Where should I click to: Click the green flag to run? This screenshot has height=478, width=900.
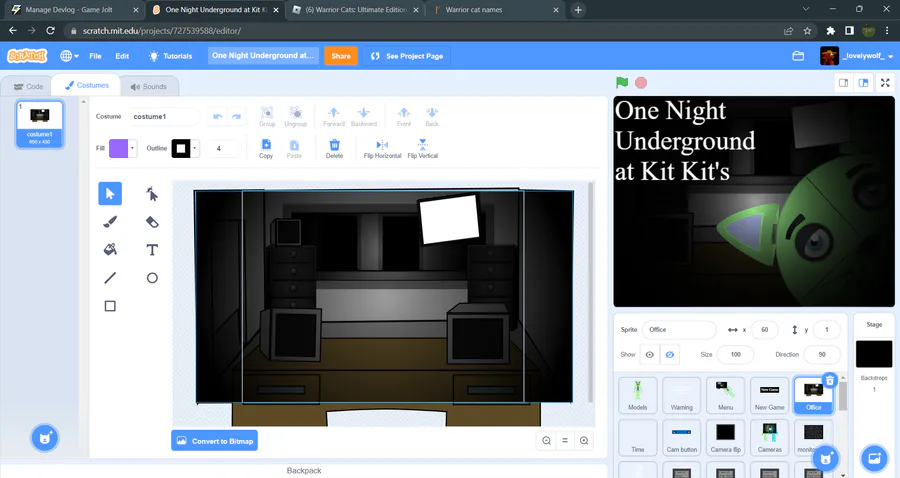(622, 83)
